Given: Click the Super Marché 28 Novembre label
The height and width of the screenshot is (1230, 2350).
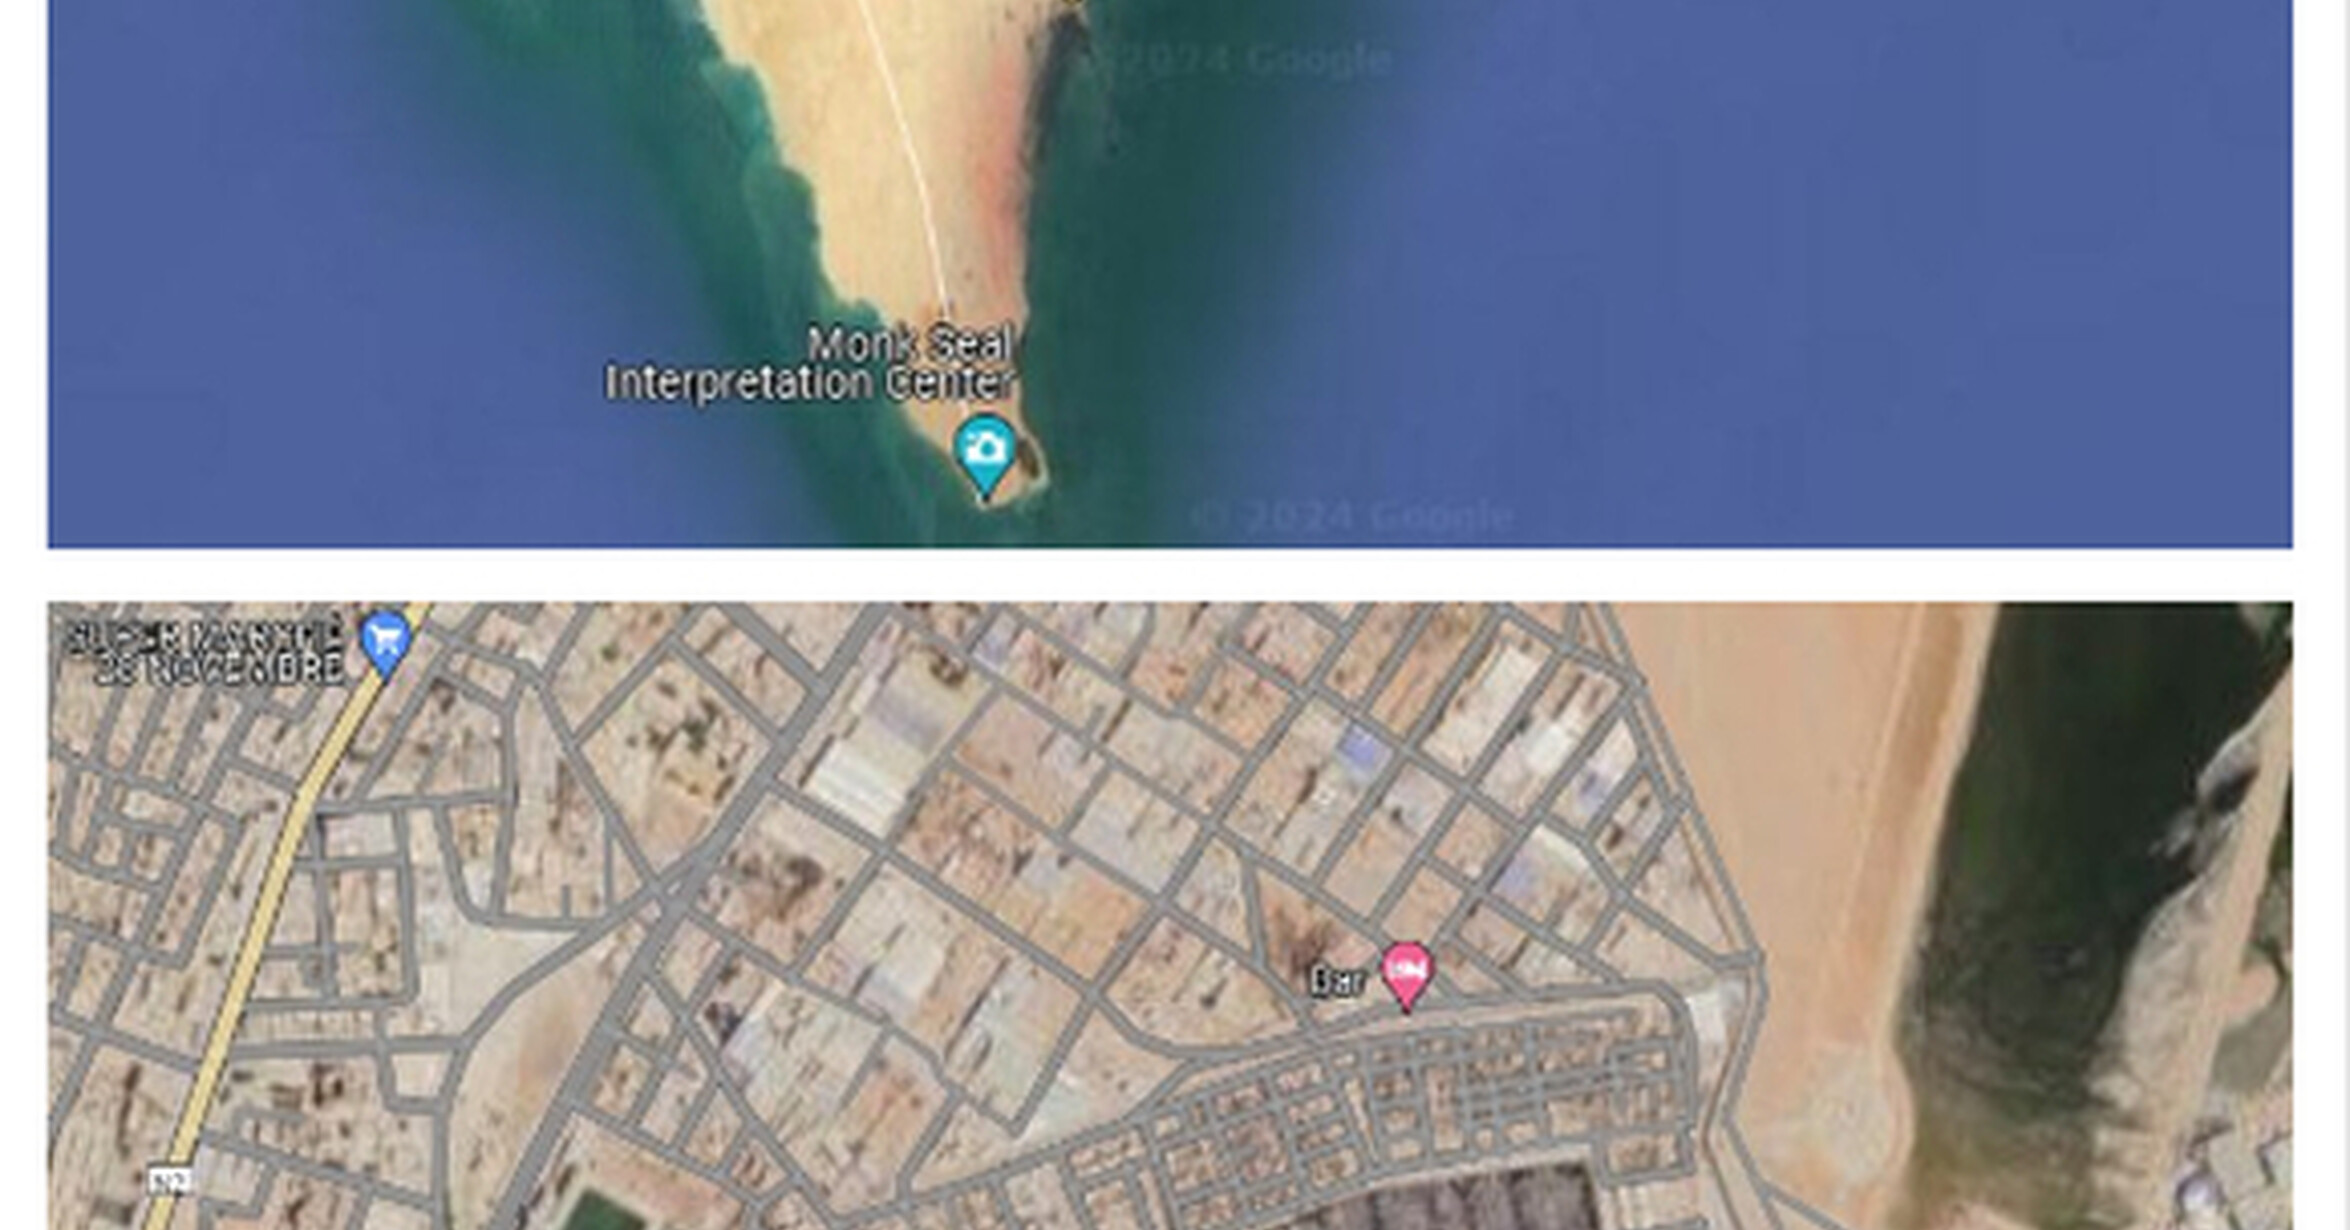Looking at the screenshot, I should click(205, 651).
